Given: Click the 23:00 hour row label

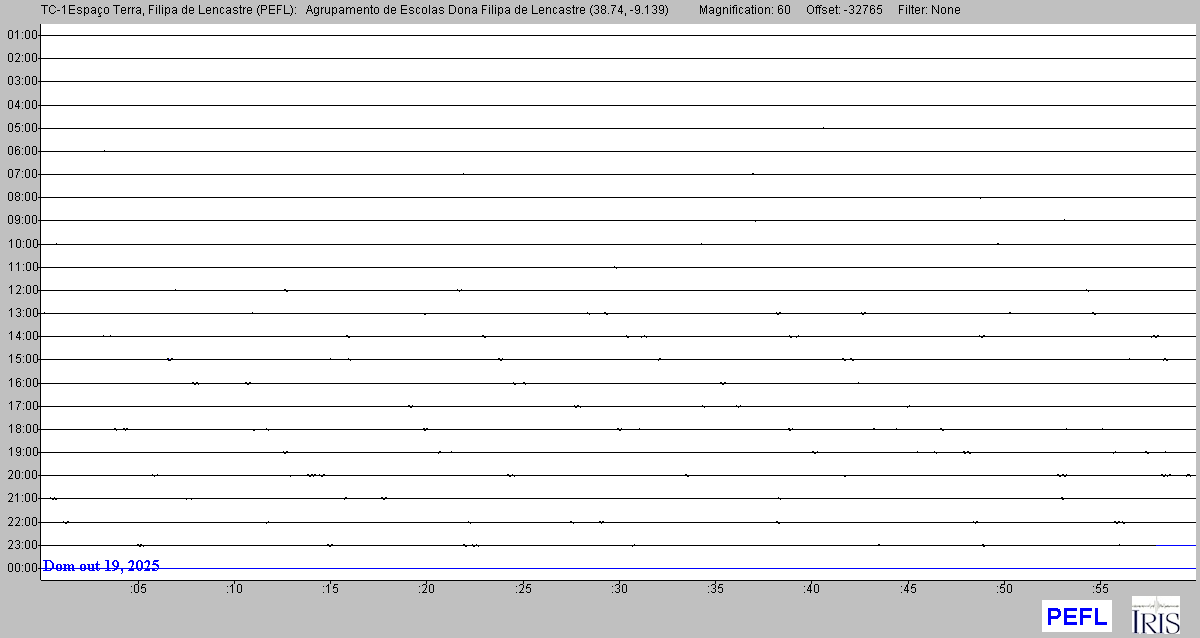Looking at the screenshot, I should pyautogui.click(x=21, y=545).
